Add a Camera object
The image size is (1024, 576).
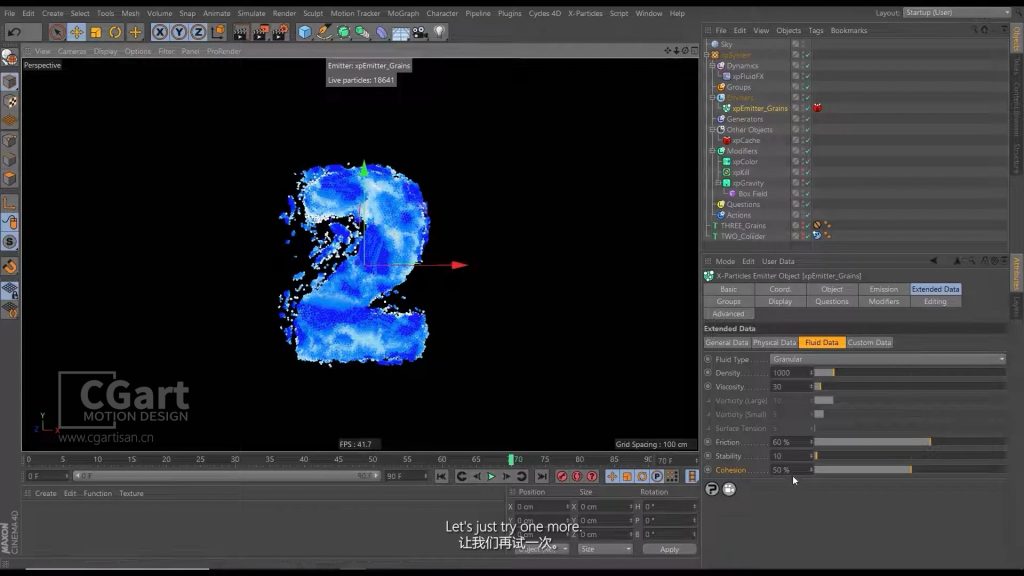(x=420, y=31)
